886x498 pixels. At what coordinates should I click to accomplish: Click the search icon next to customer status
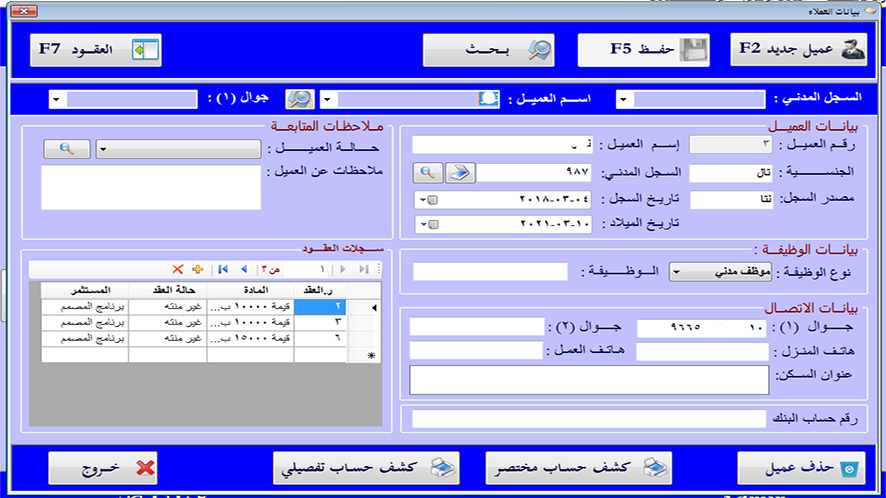pos(67,149)
